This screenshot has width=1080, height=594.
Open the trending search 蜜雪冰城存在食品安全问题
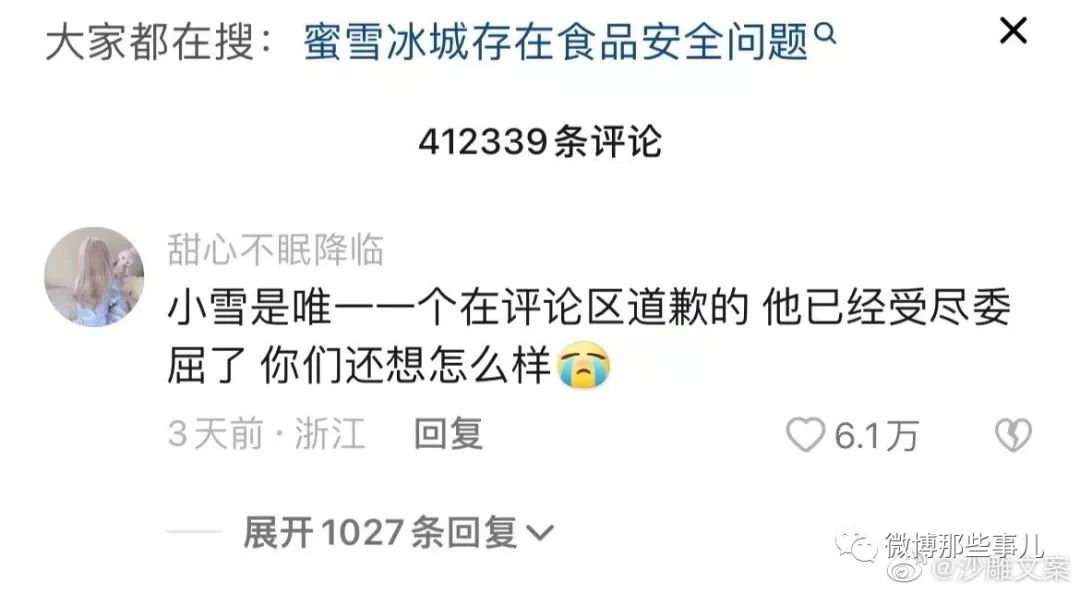pyautogui.click(x=555, y=42)
